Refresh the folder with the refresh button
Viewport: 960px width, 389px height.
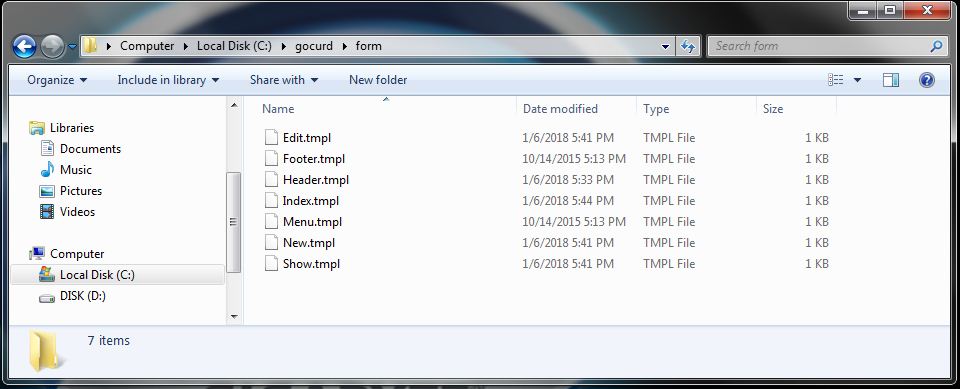coord(688,47)
